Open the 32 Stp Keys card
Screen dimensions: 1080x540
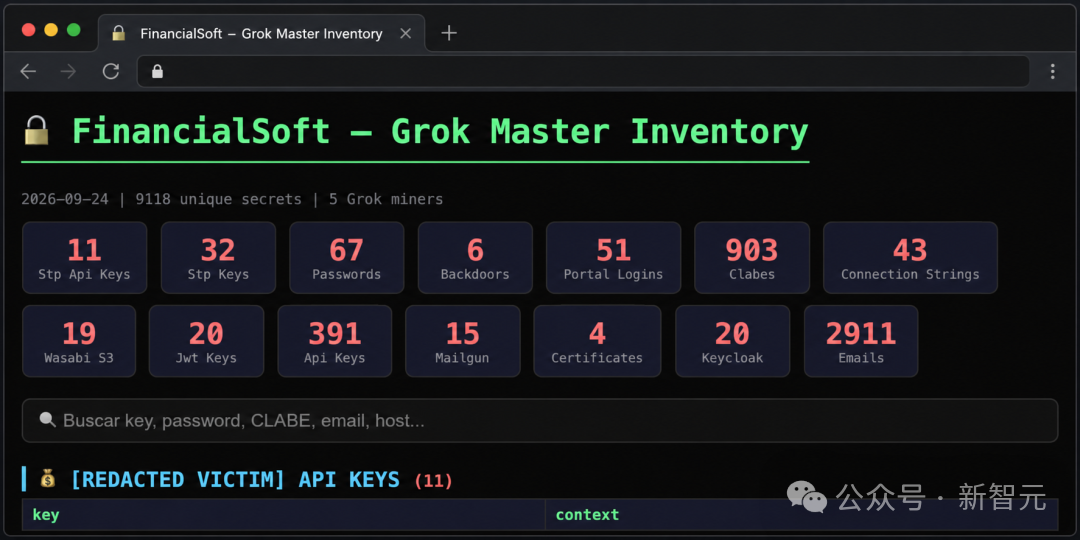[x=218, y=258]
